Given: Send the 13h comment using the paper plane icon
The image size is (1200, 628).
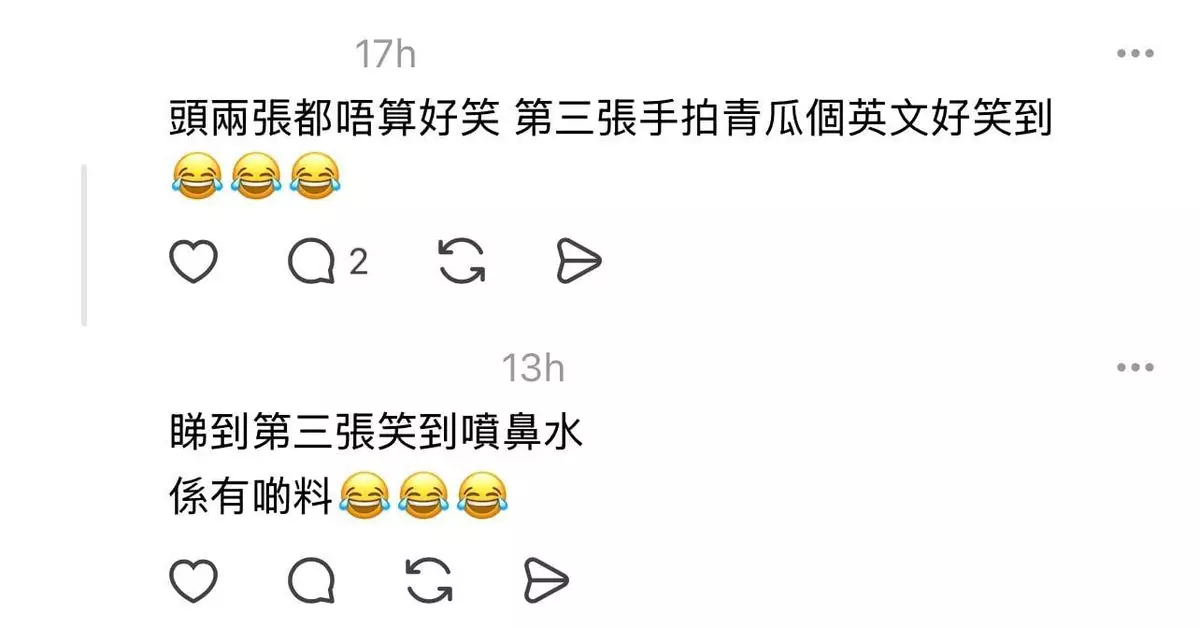Looking at the screenshot, I should [x=547, y=581].
